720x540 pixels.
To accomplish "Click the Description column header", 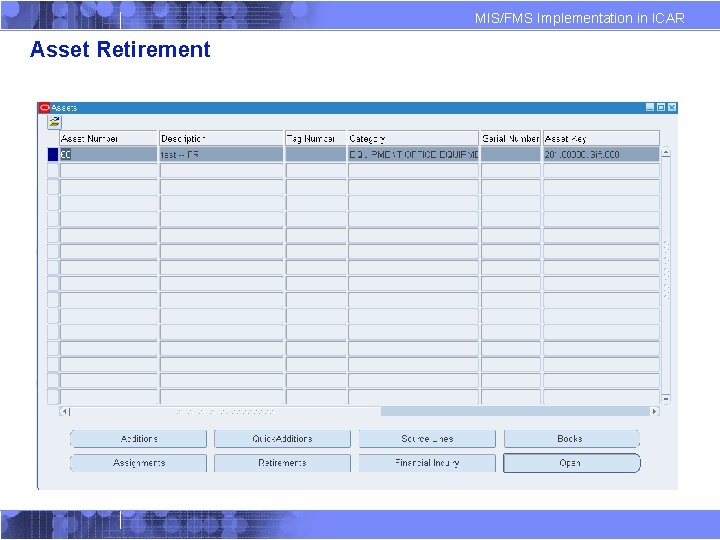I will 221,138.
